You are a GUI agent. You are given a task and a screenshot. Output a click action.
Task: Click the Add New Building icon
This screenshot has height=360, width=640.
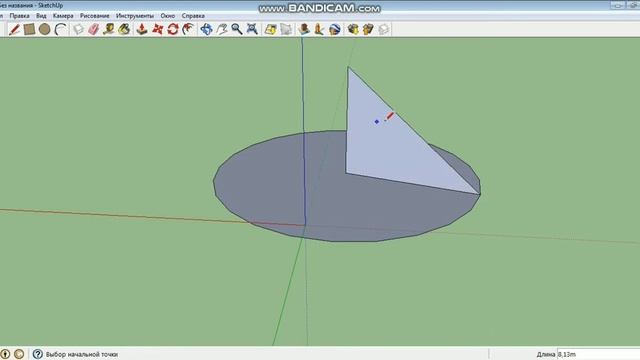[304, 29]
